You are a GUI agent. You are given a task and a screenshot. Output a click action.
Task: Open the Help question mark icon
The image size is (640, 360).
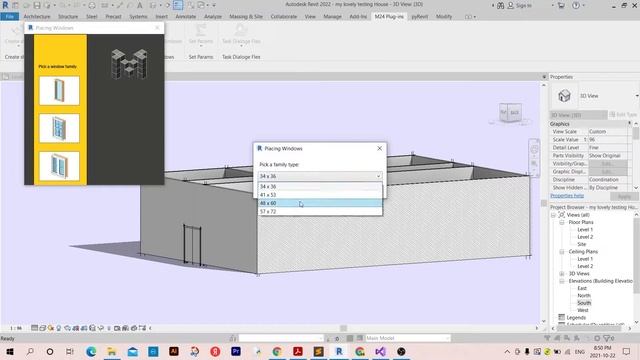(x=576, y=6)
